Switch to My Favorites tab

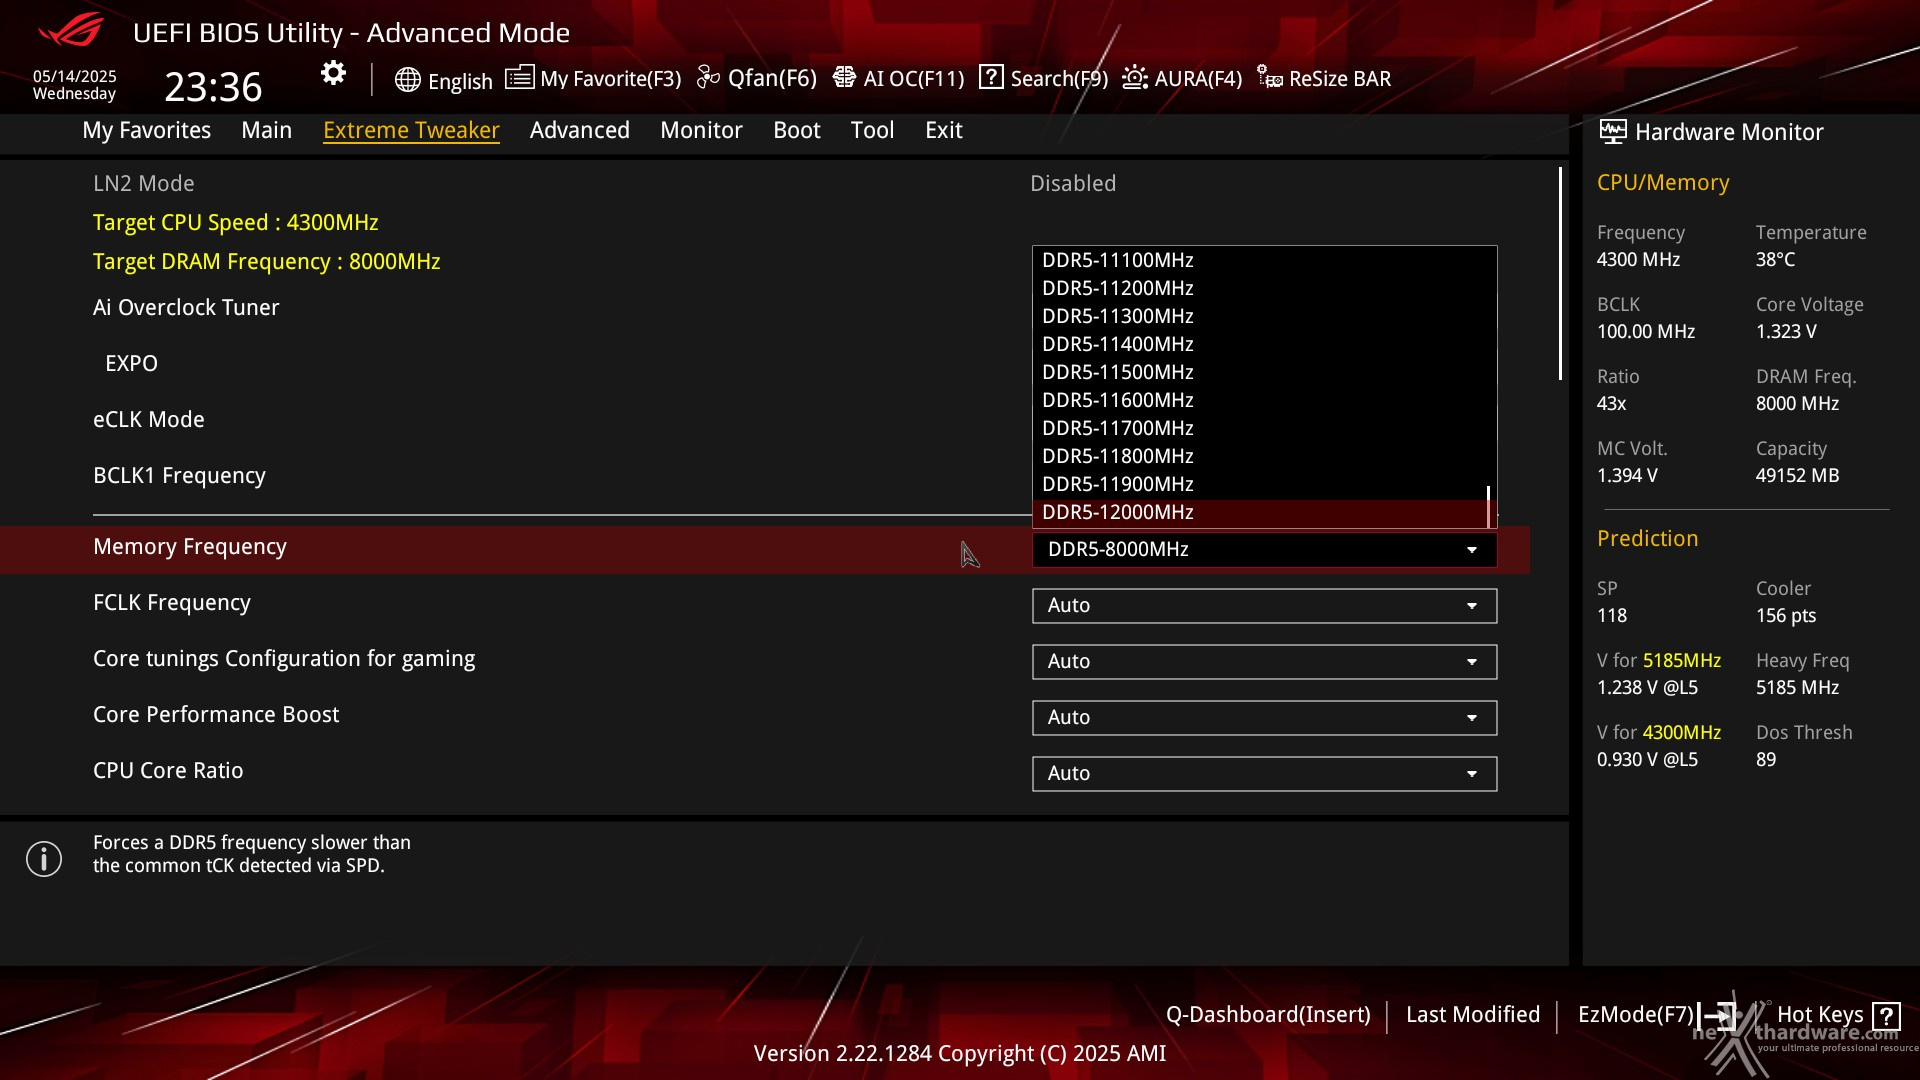click(147, 130)
